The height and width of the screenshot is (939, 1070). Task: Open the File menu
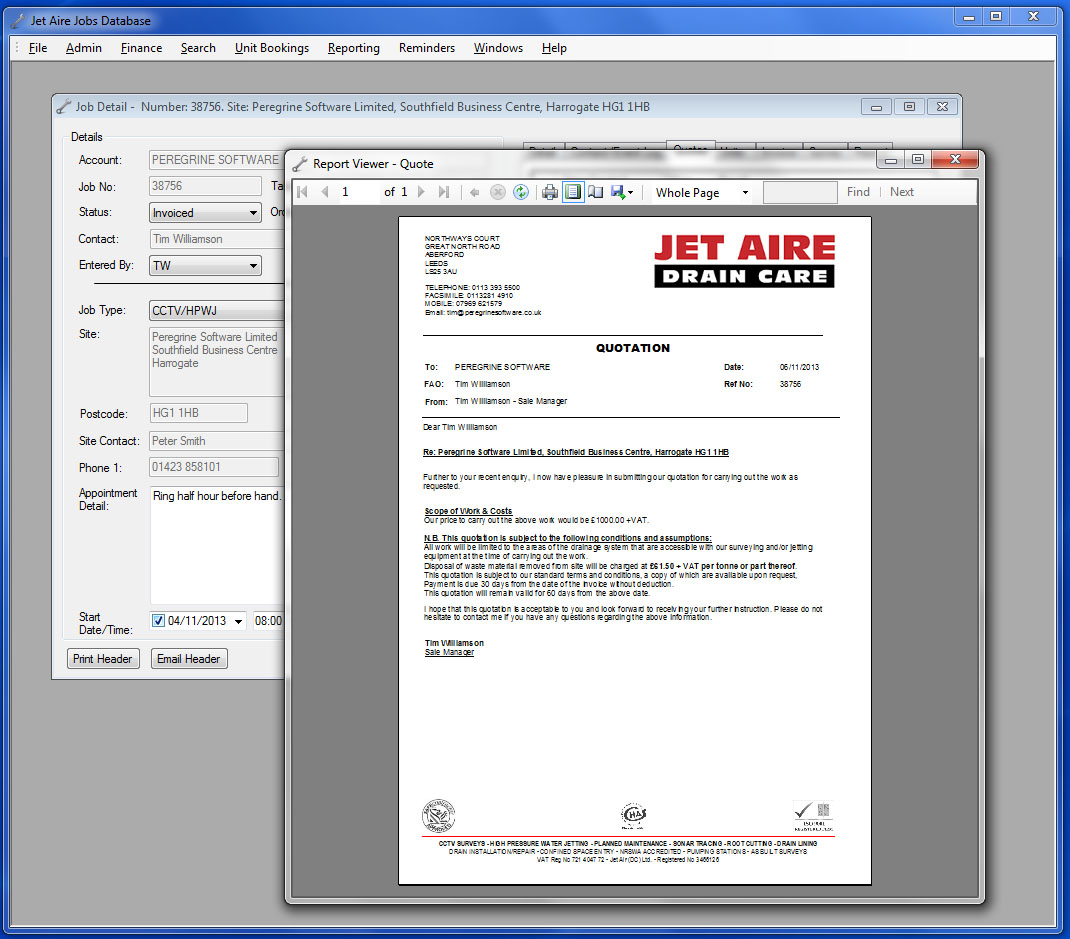[38, 48]
